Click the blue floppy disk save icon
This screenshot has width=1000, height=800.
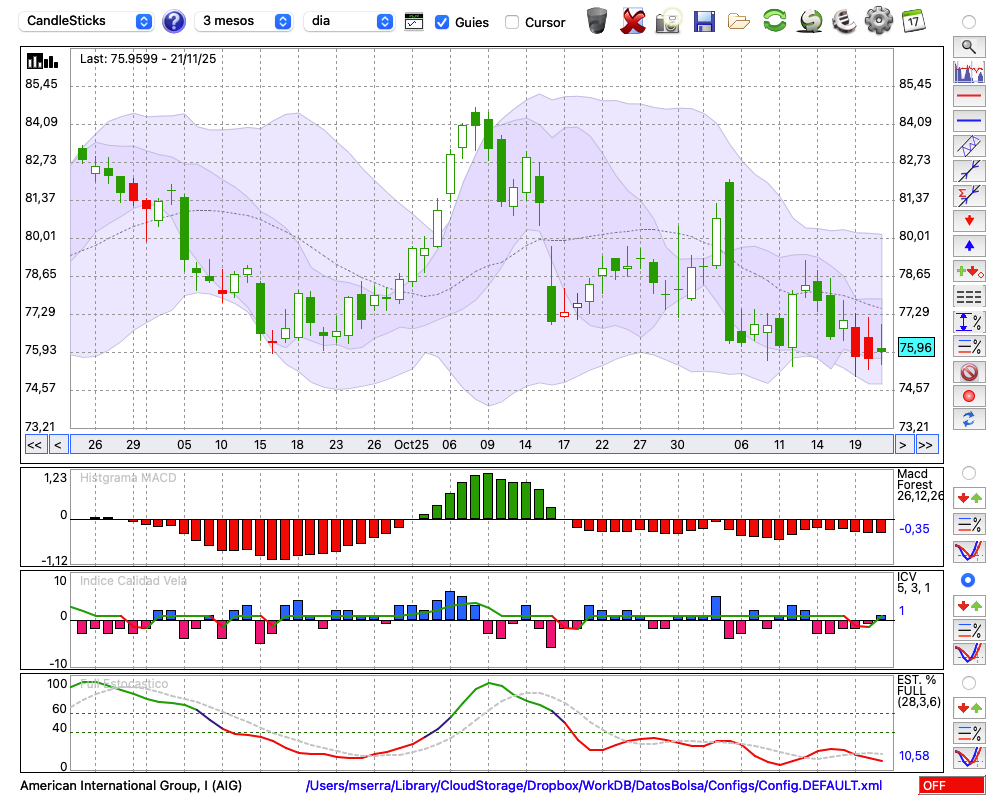click(x=704, y=20)
